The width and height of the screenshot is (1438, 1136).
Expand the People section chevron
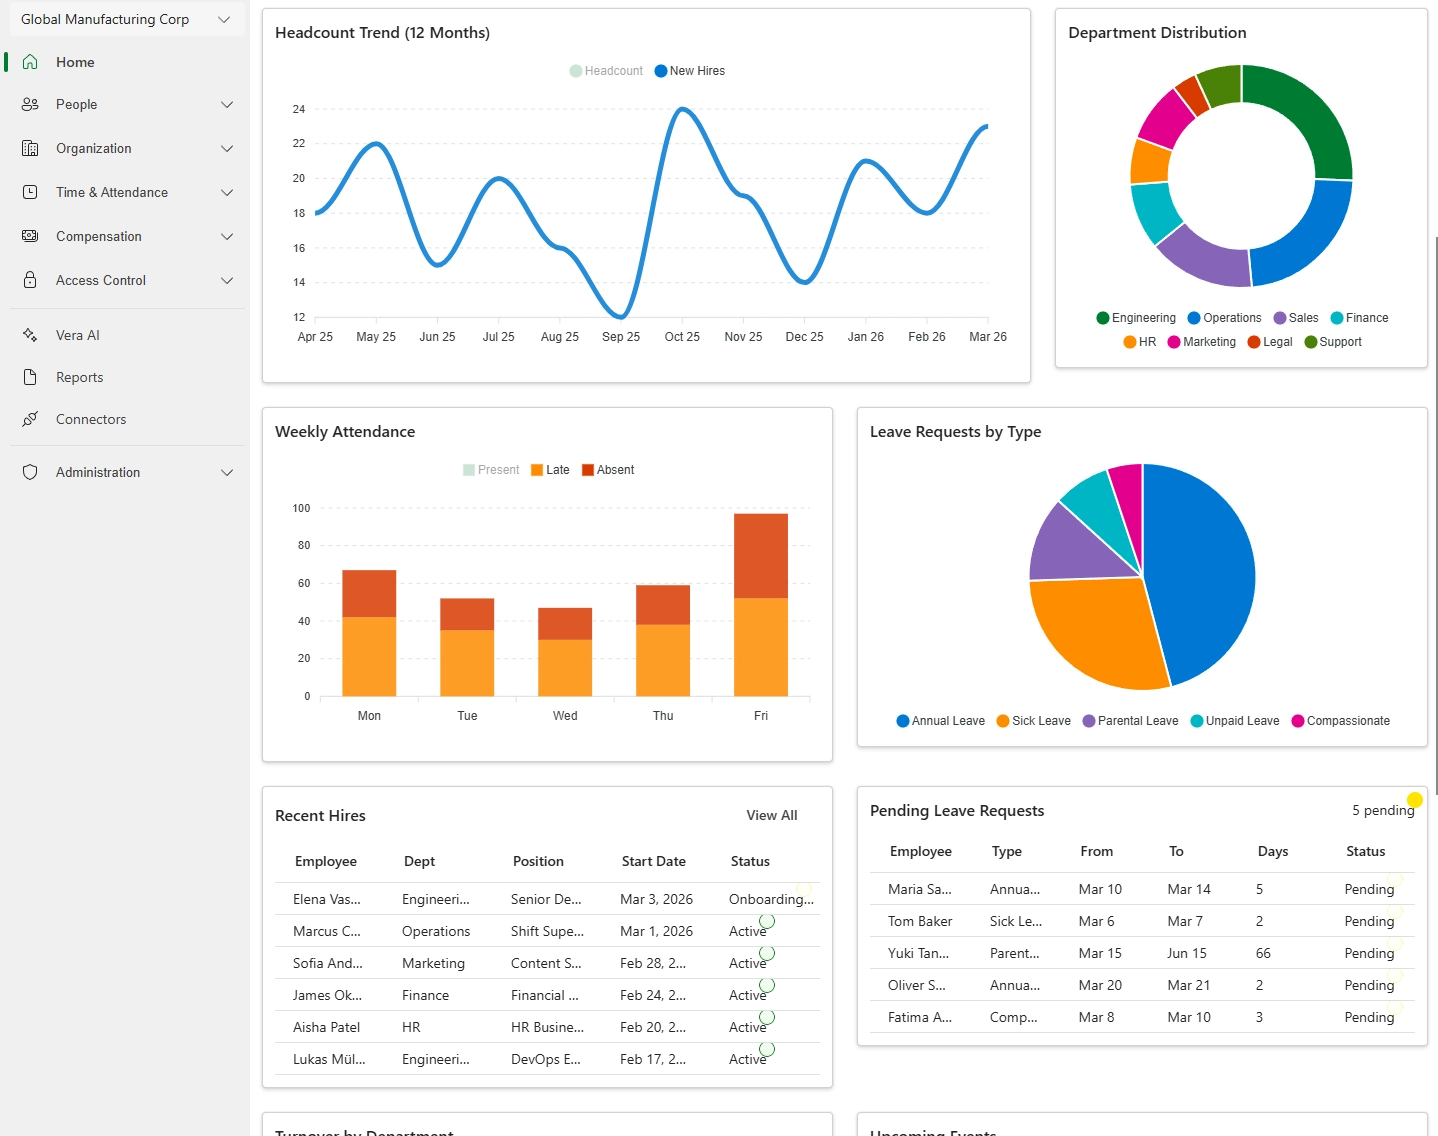click(x=227, y=104)
